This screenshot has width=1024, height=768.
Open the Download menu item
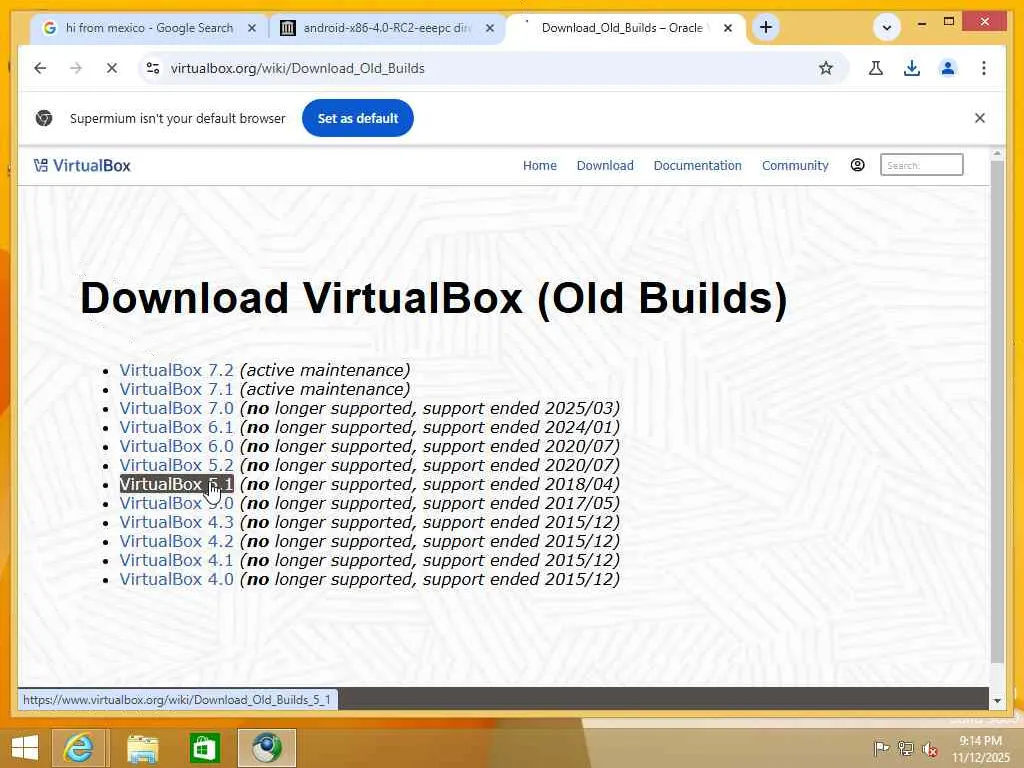point(605,166)
